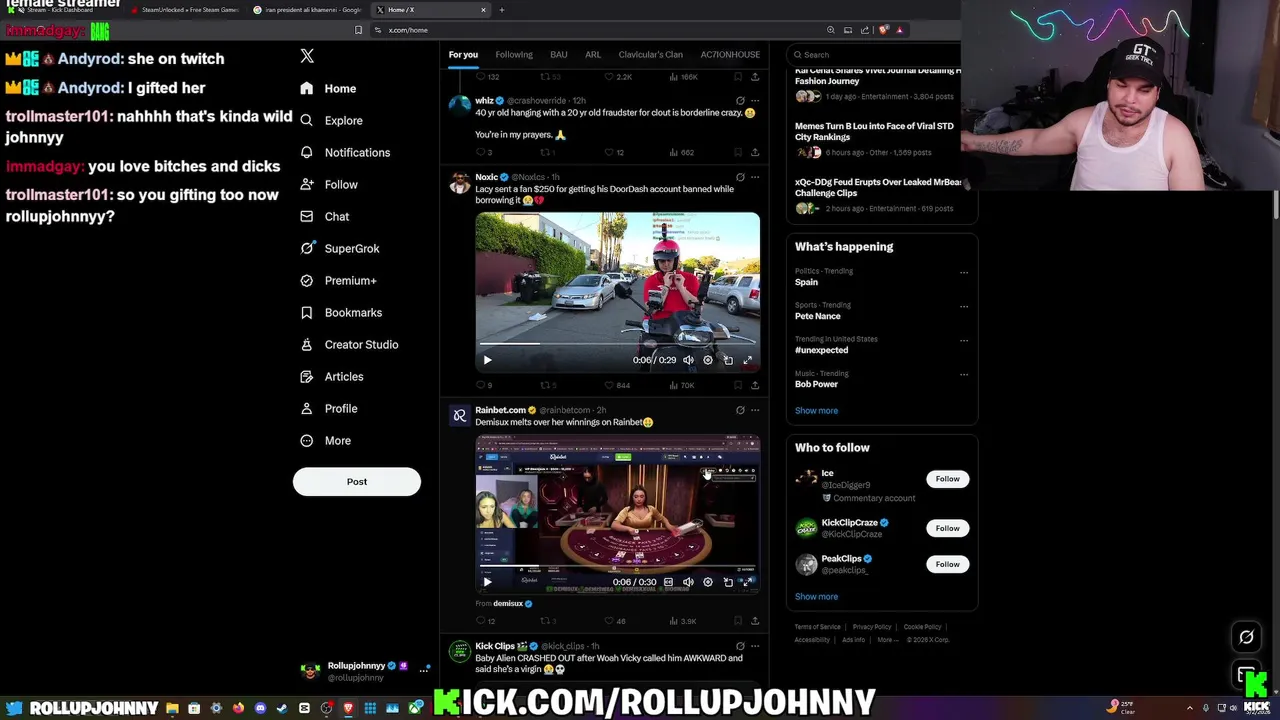The height and width of the screenshot is (720, 1280).
Task: Show more under What's happening
Action: (816, 410)
